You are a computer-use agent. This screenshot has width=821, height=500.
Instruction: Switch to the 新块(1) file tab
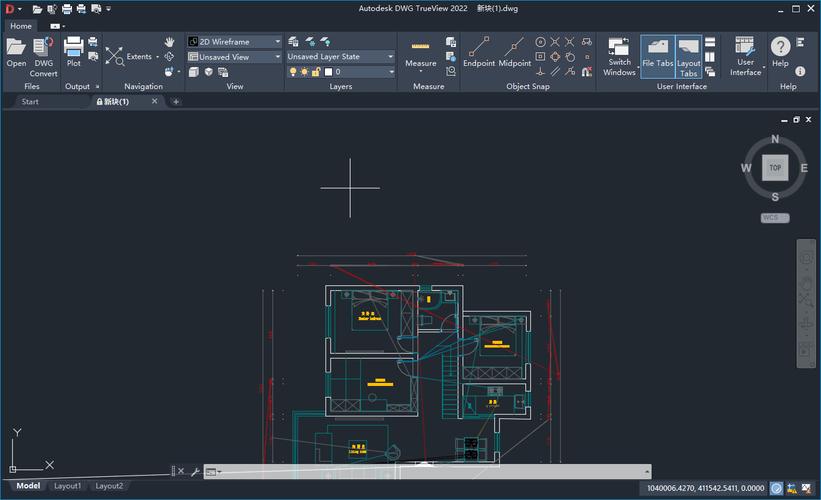[x=116, y=102]
